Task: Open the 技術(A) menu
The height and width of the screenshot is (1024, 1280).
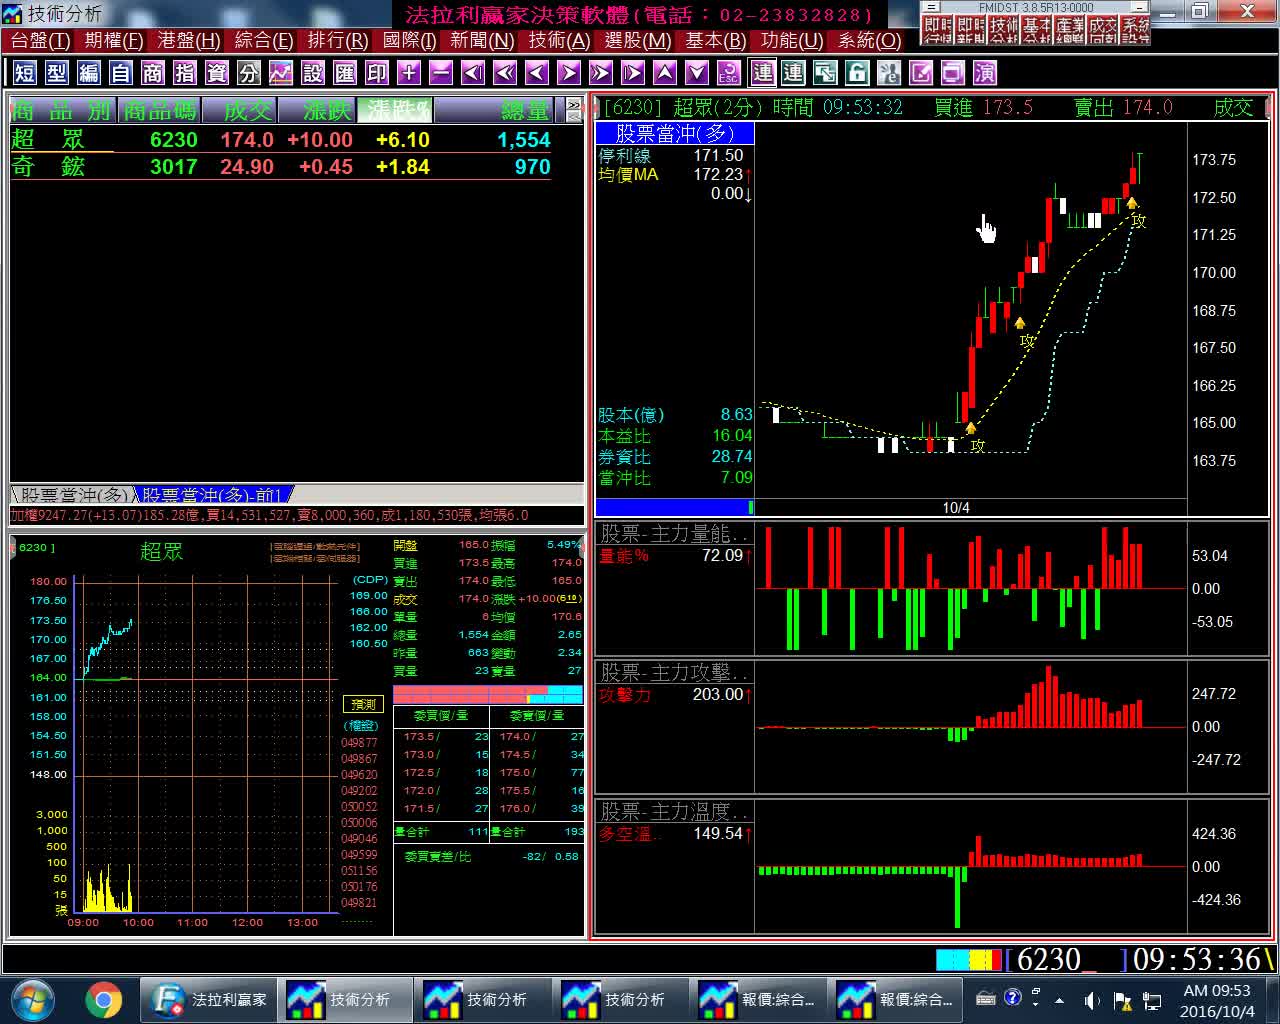Action: point(559,41)
